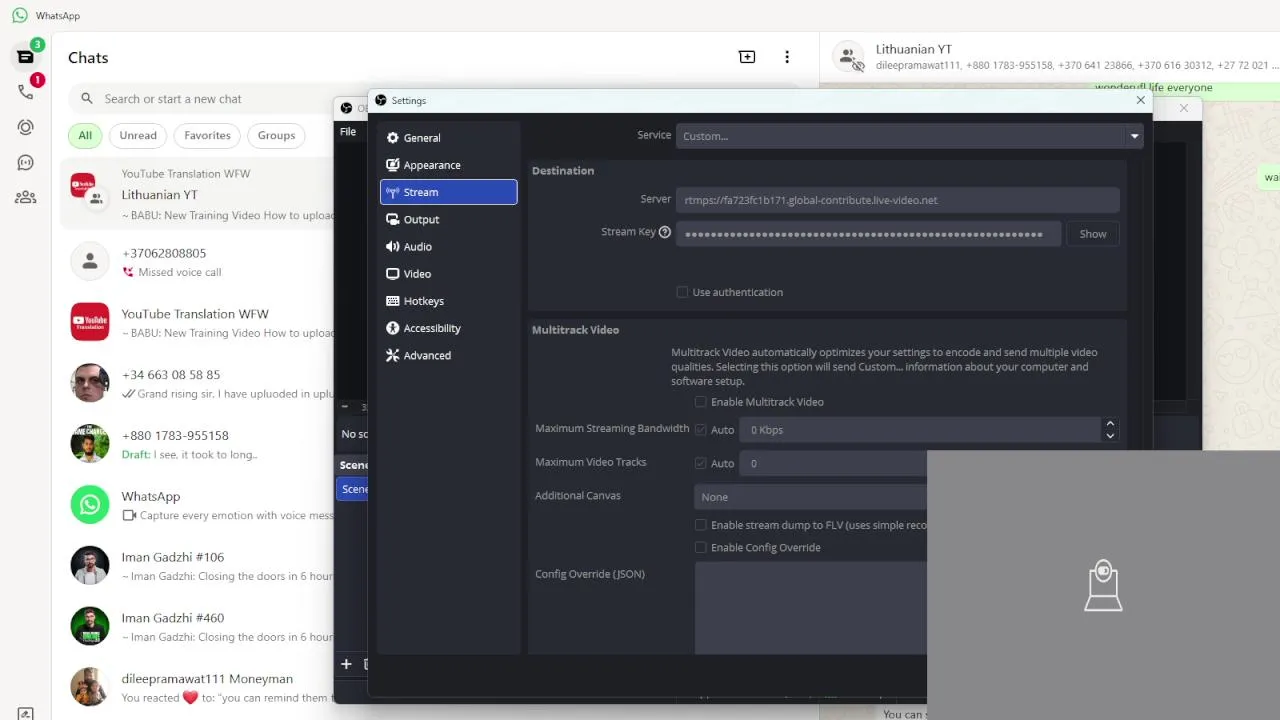Open WhatsApp chats three-dot menu

click(x=787, y=57)
